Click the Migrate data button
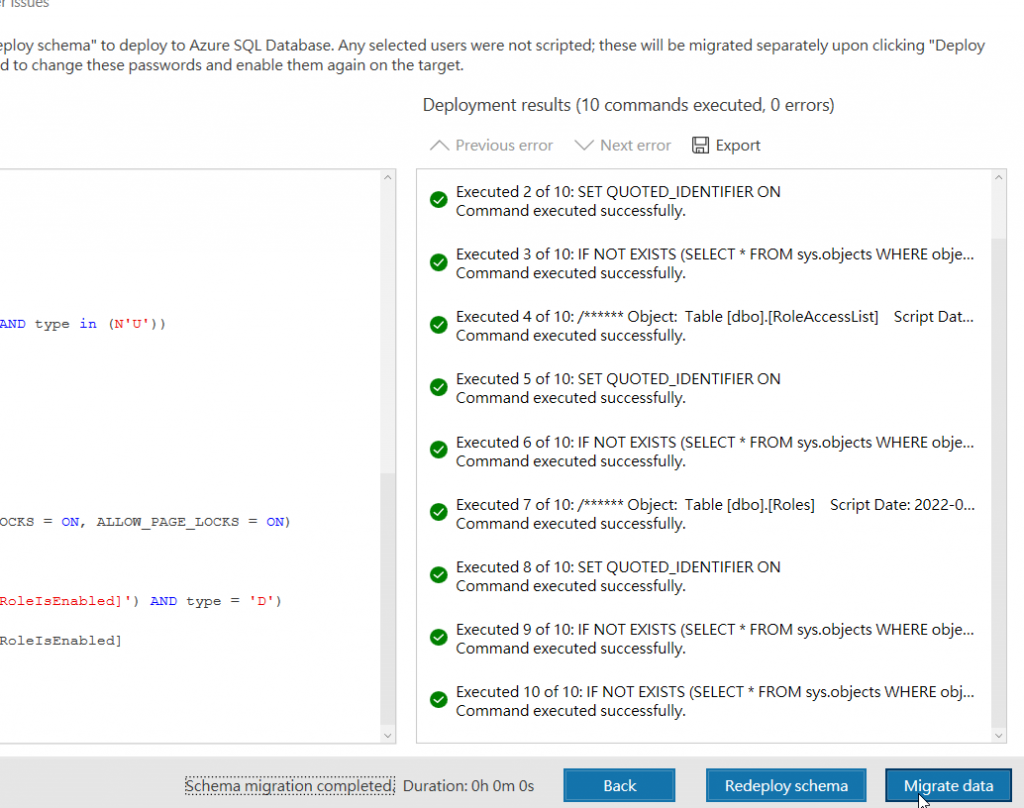The height and width of the screenshot is (808, 1024). (948, 785)
